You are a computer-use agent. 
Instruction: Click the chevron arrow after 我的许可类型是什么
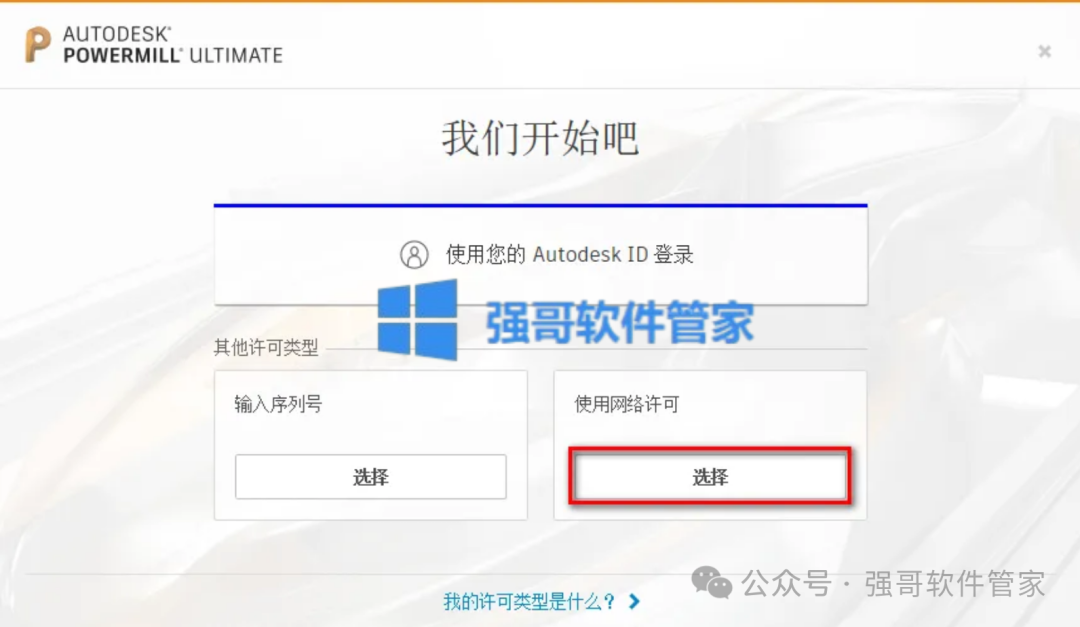coord(634,602)
